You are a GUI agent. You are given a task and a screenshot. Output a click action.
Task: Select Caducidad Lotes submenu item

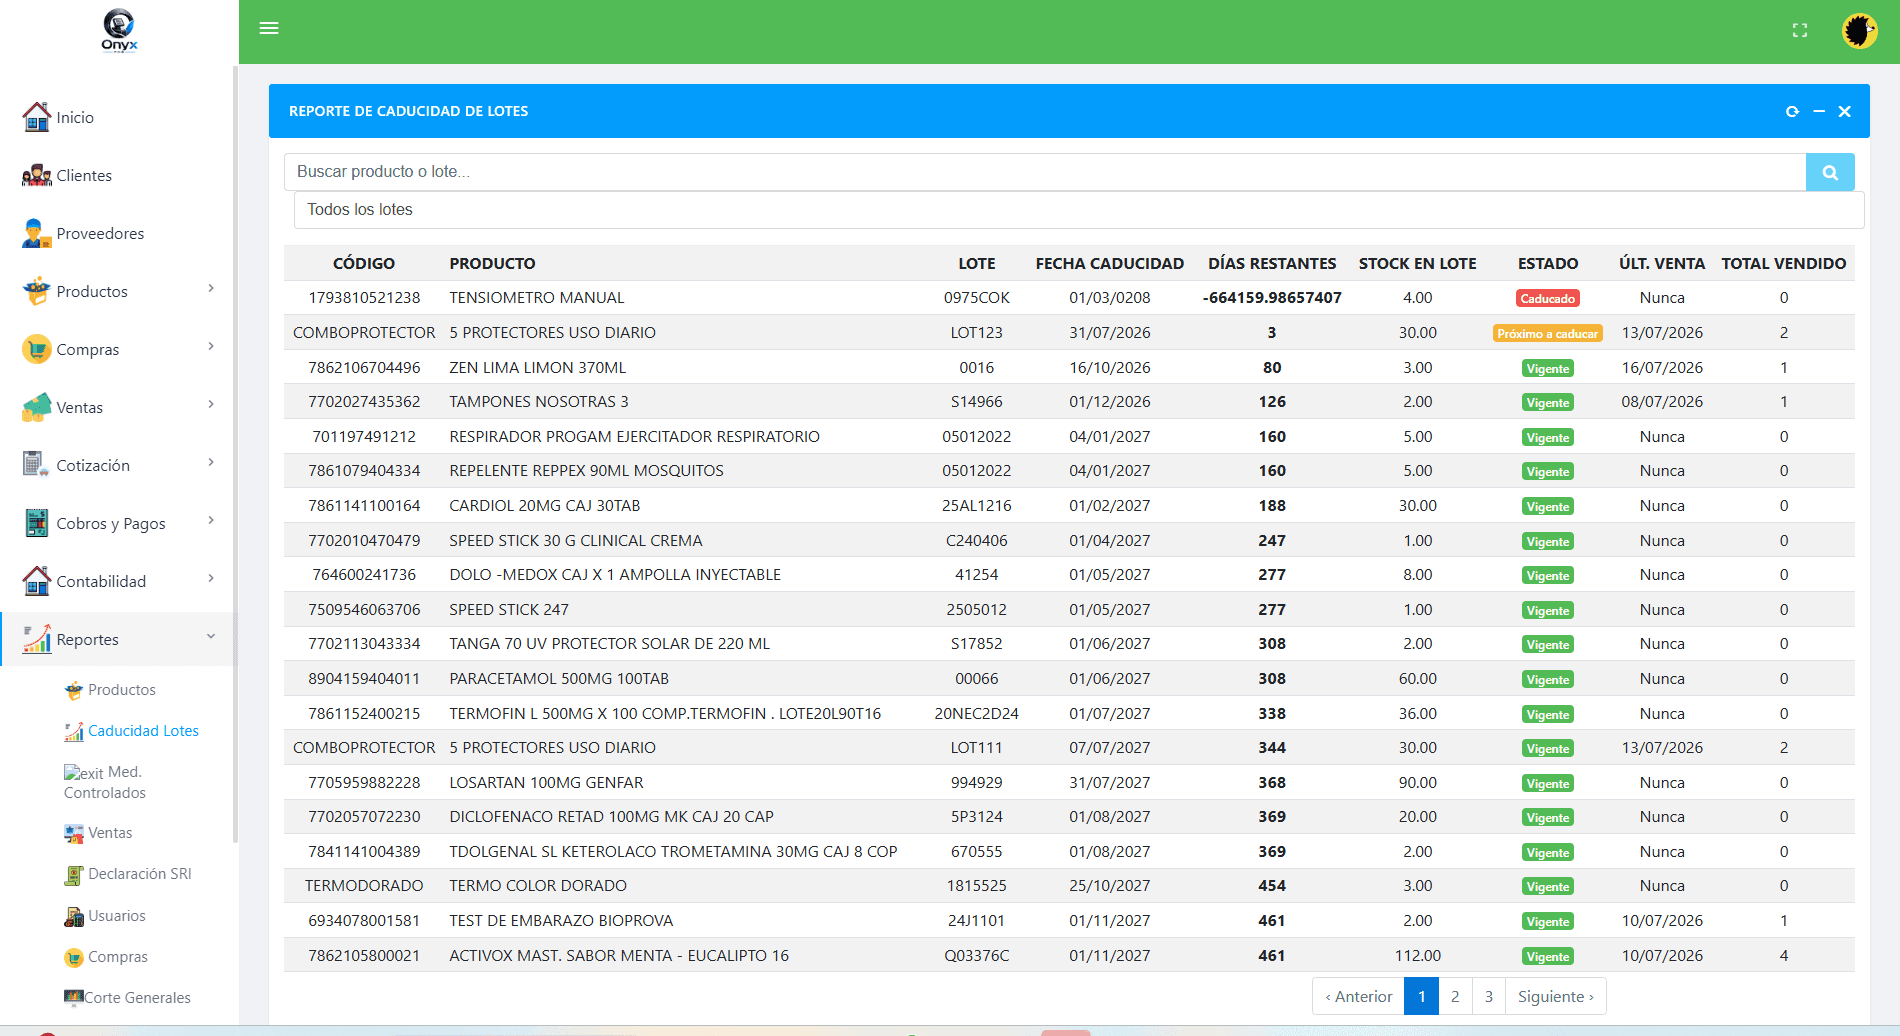143,731
